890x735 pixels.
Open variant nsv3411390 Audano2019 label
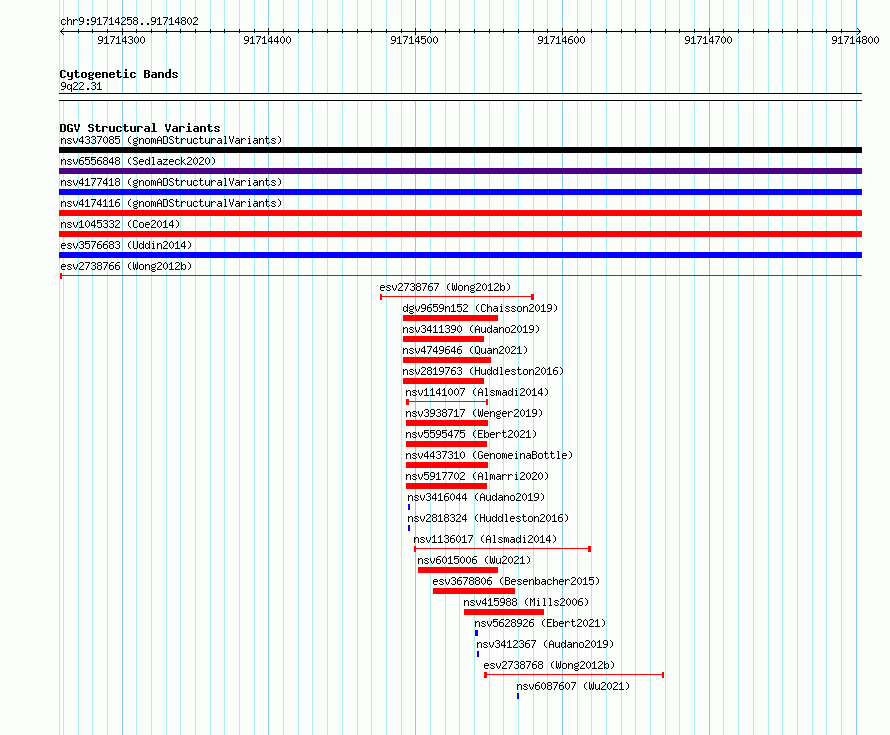[471, 329]
